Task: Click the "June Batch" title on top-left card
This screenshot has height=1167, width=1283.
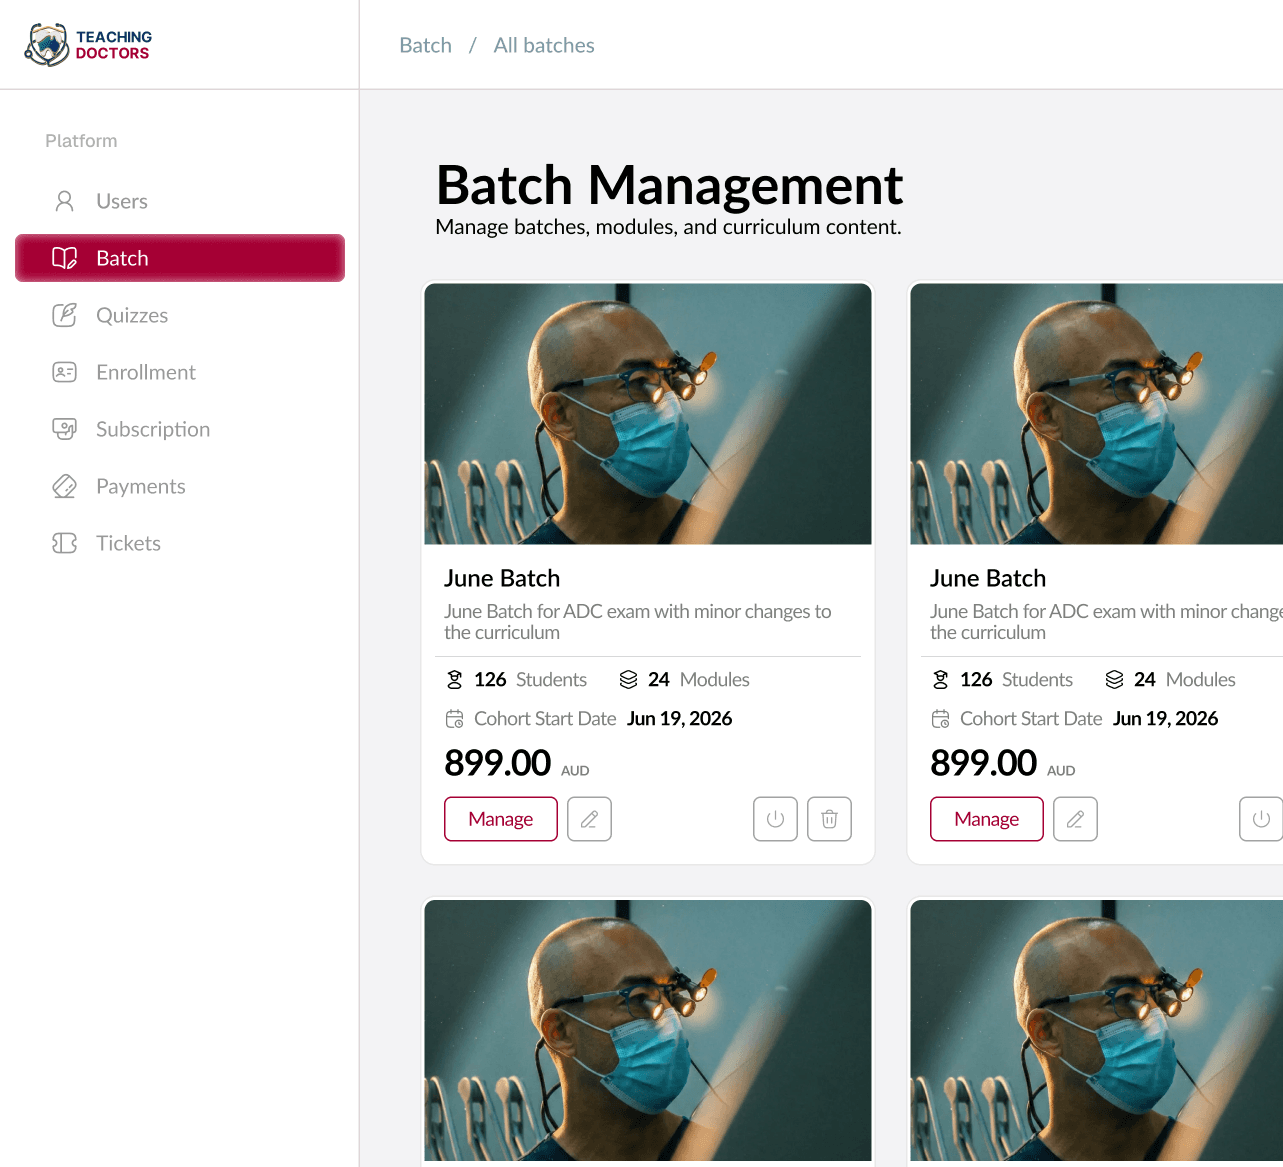Action: coord(502,578)
